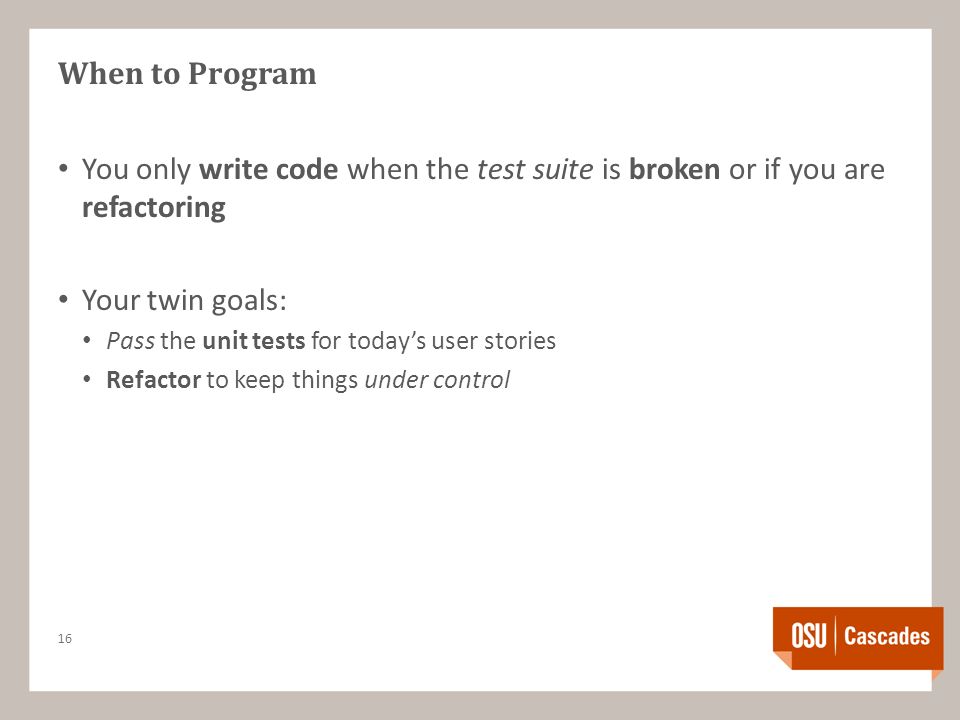The width and height of the screenshot is (960, 720).
Task: Click the italic text test suite
Action: (x=534, y=170)
